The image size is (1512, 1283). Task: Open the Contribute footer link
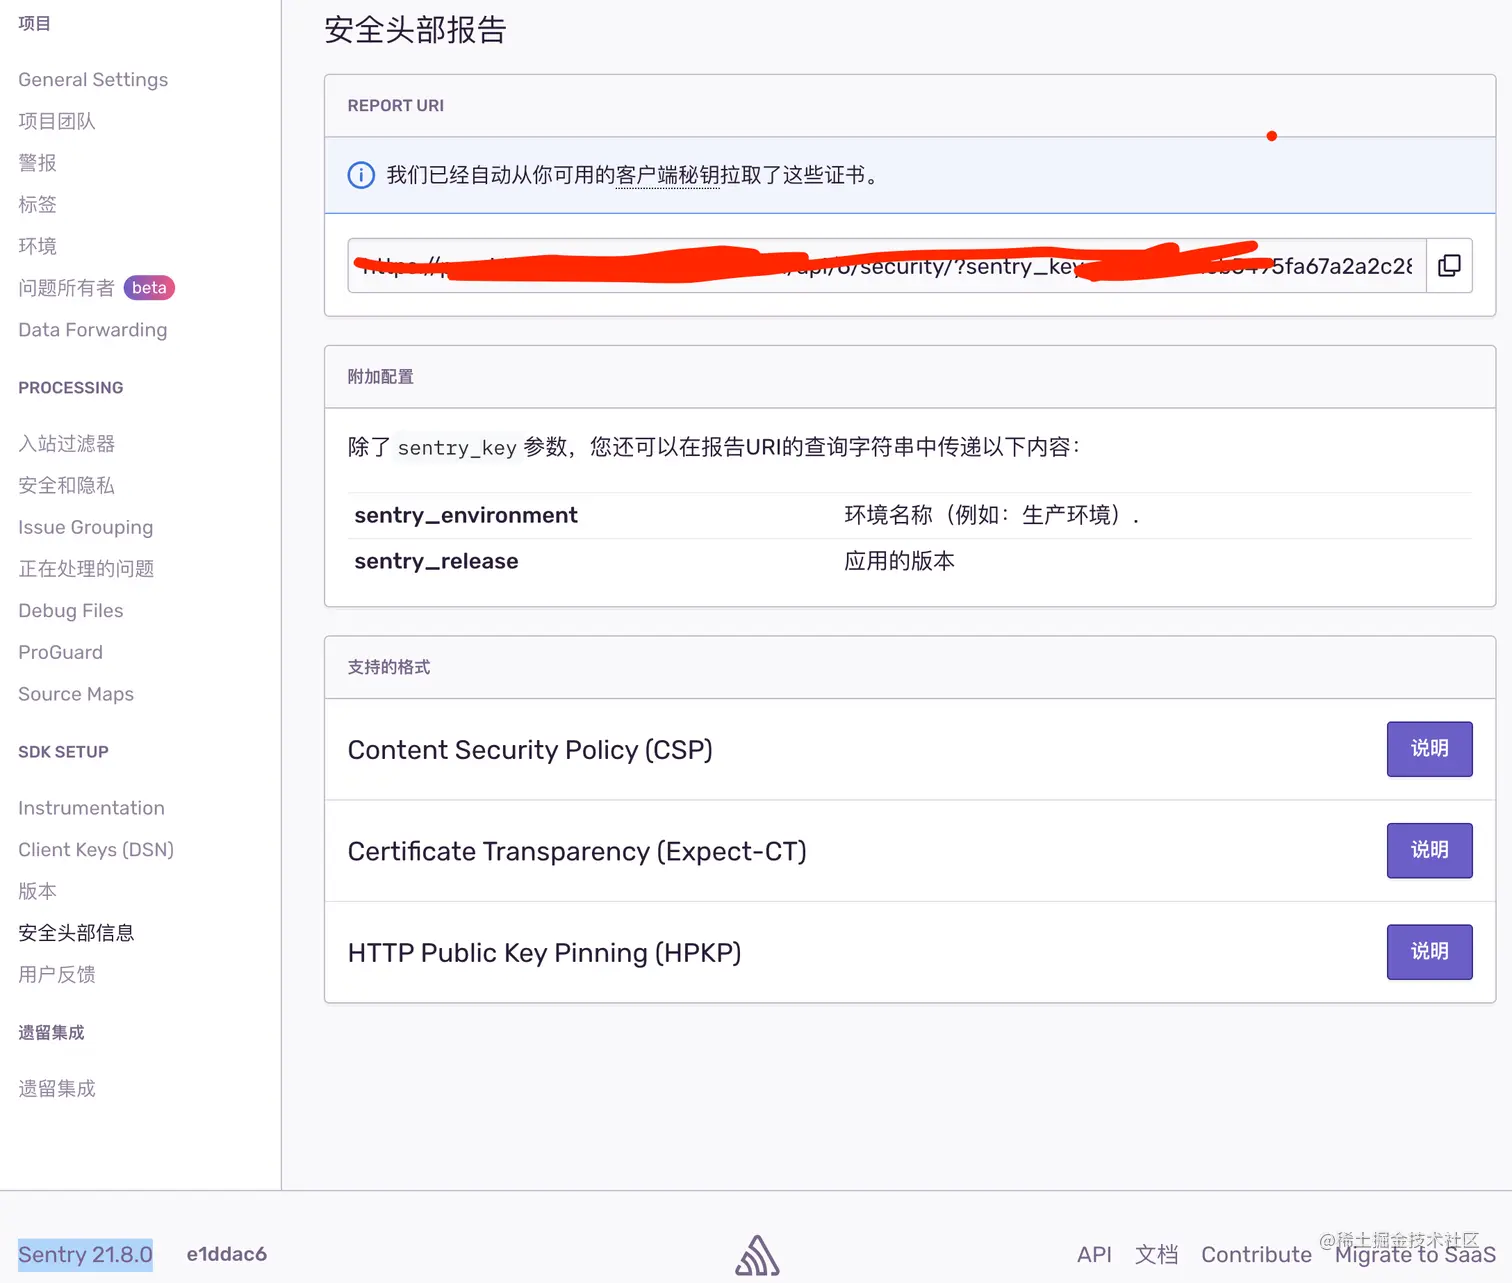(x=1256, y=1255)
